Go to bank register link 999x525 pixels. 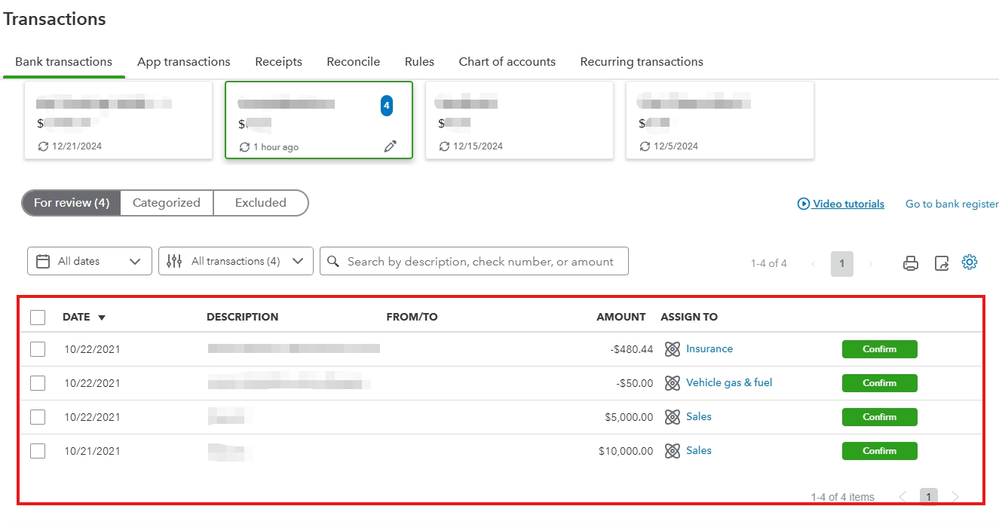coord(951,204)
